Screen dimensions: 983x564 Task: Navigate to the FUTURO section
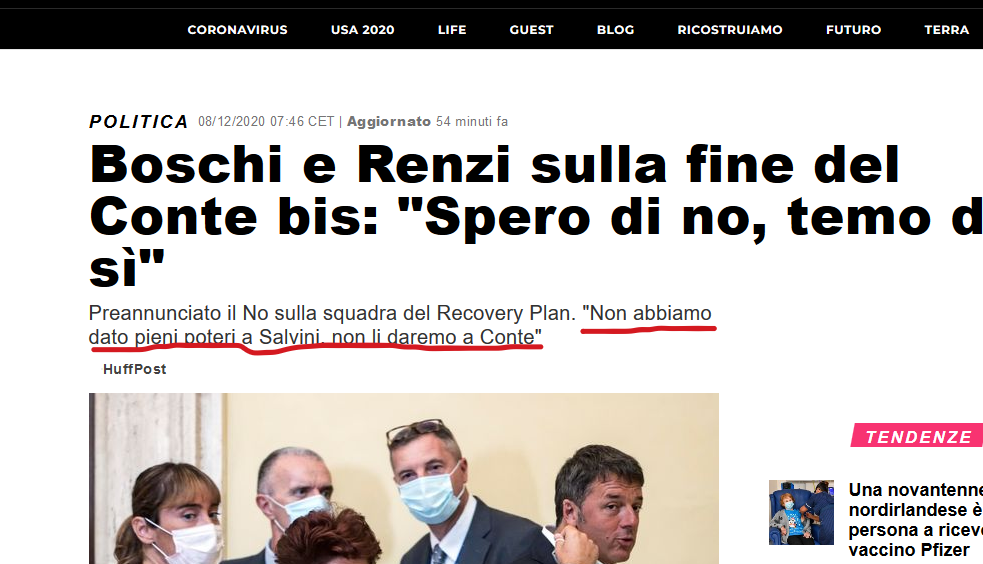click(x=853, y=29)
